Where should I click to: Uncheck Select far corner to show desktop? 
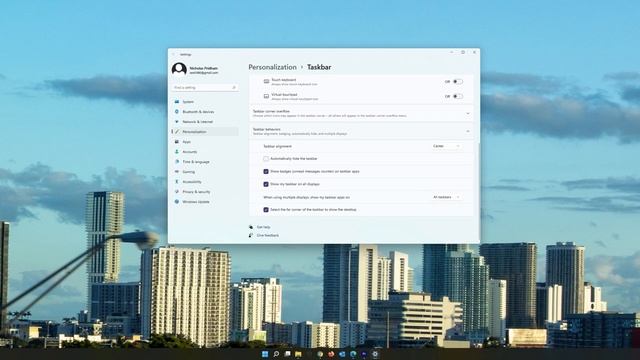pos(266,209)
